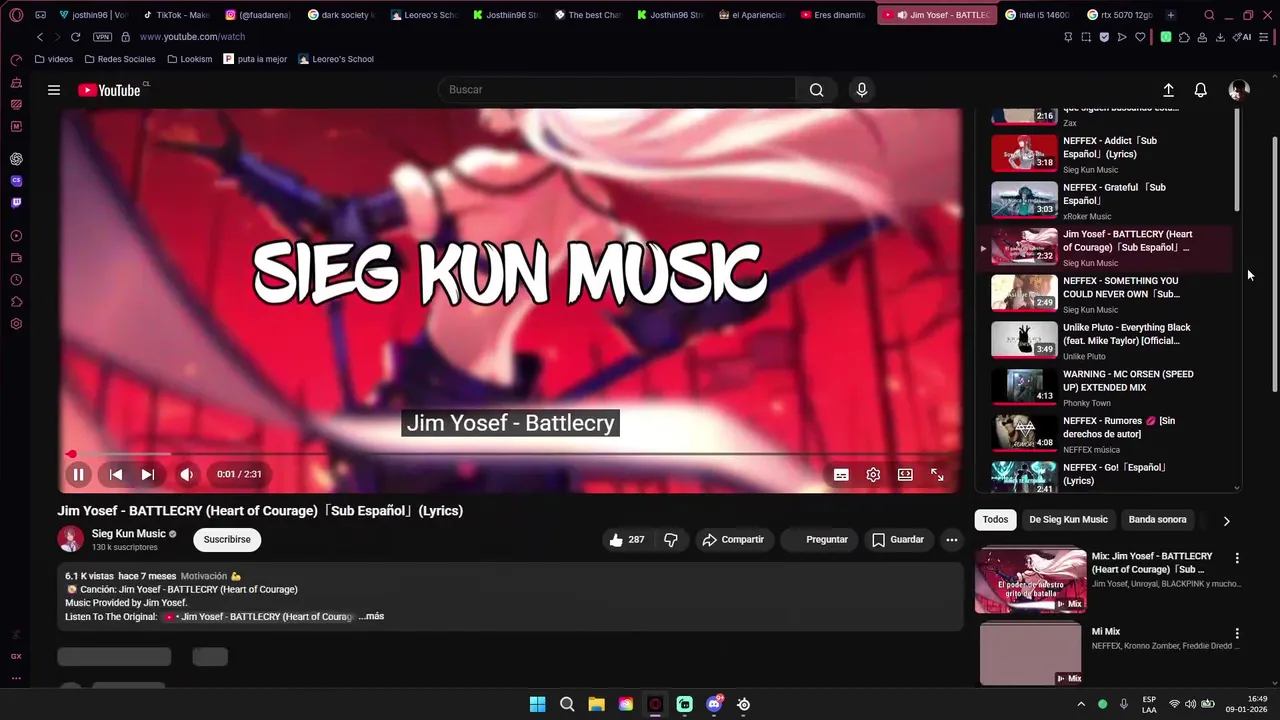Open video player settings gear
Image resolution: width=1280 pixels, height=720 pixels.
tap(873, 475)
